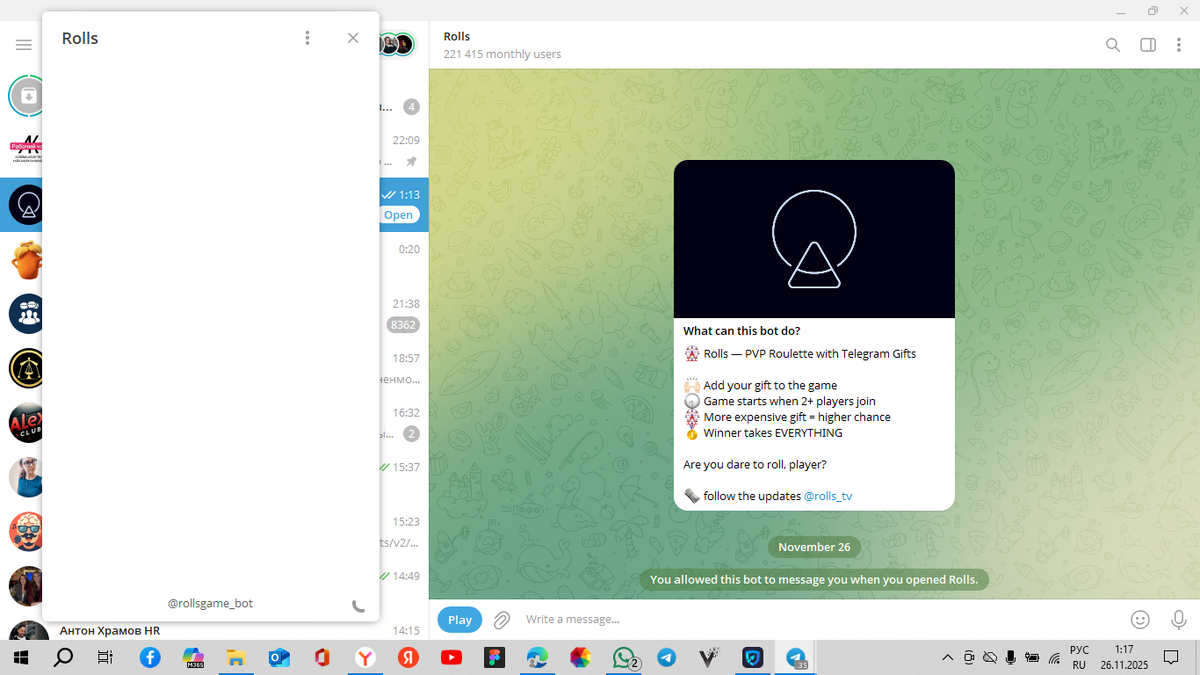Open the dark blue shield taskbar icon
The image size is (1200, 675).
[x=753, y=658]
